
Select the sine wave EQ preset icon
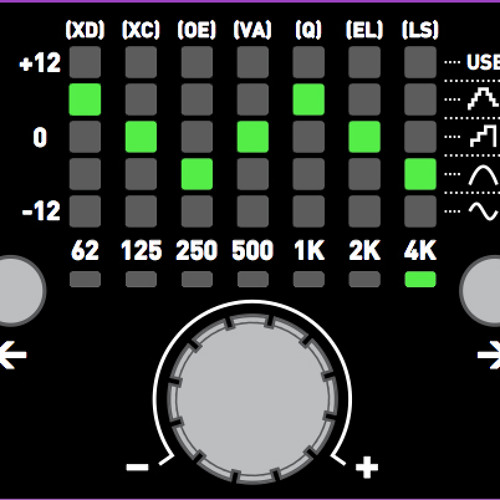pyautogui.click(x=484, y=212)
